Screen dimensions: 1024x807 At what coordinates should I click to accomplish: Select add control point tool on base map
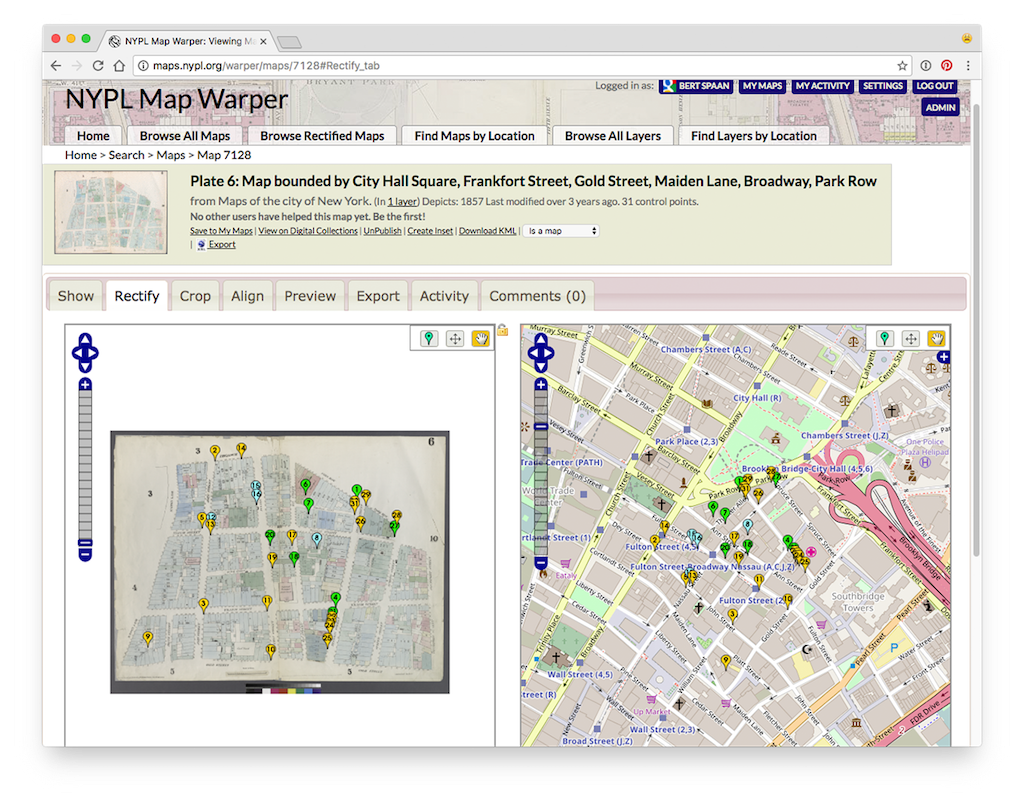click(x=884, y=338)
